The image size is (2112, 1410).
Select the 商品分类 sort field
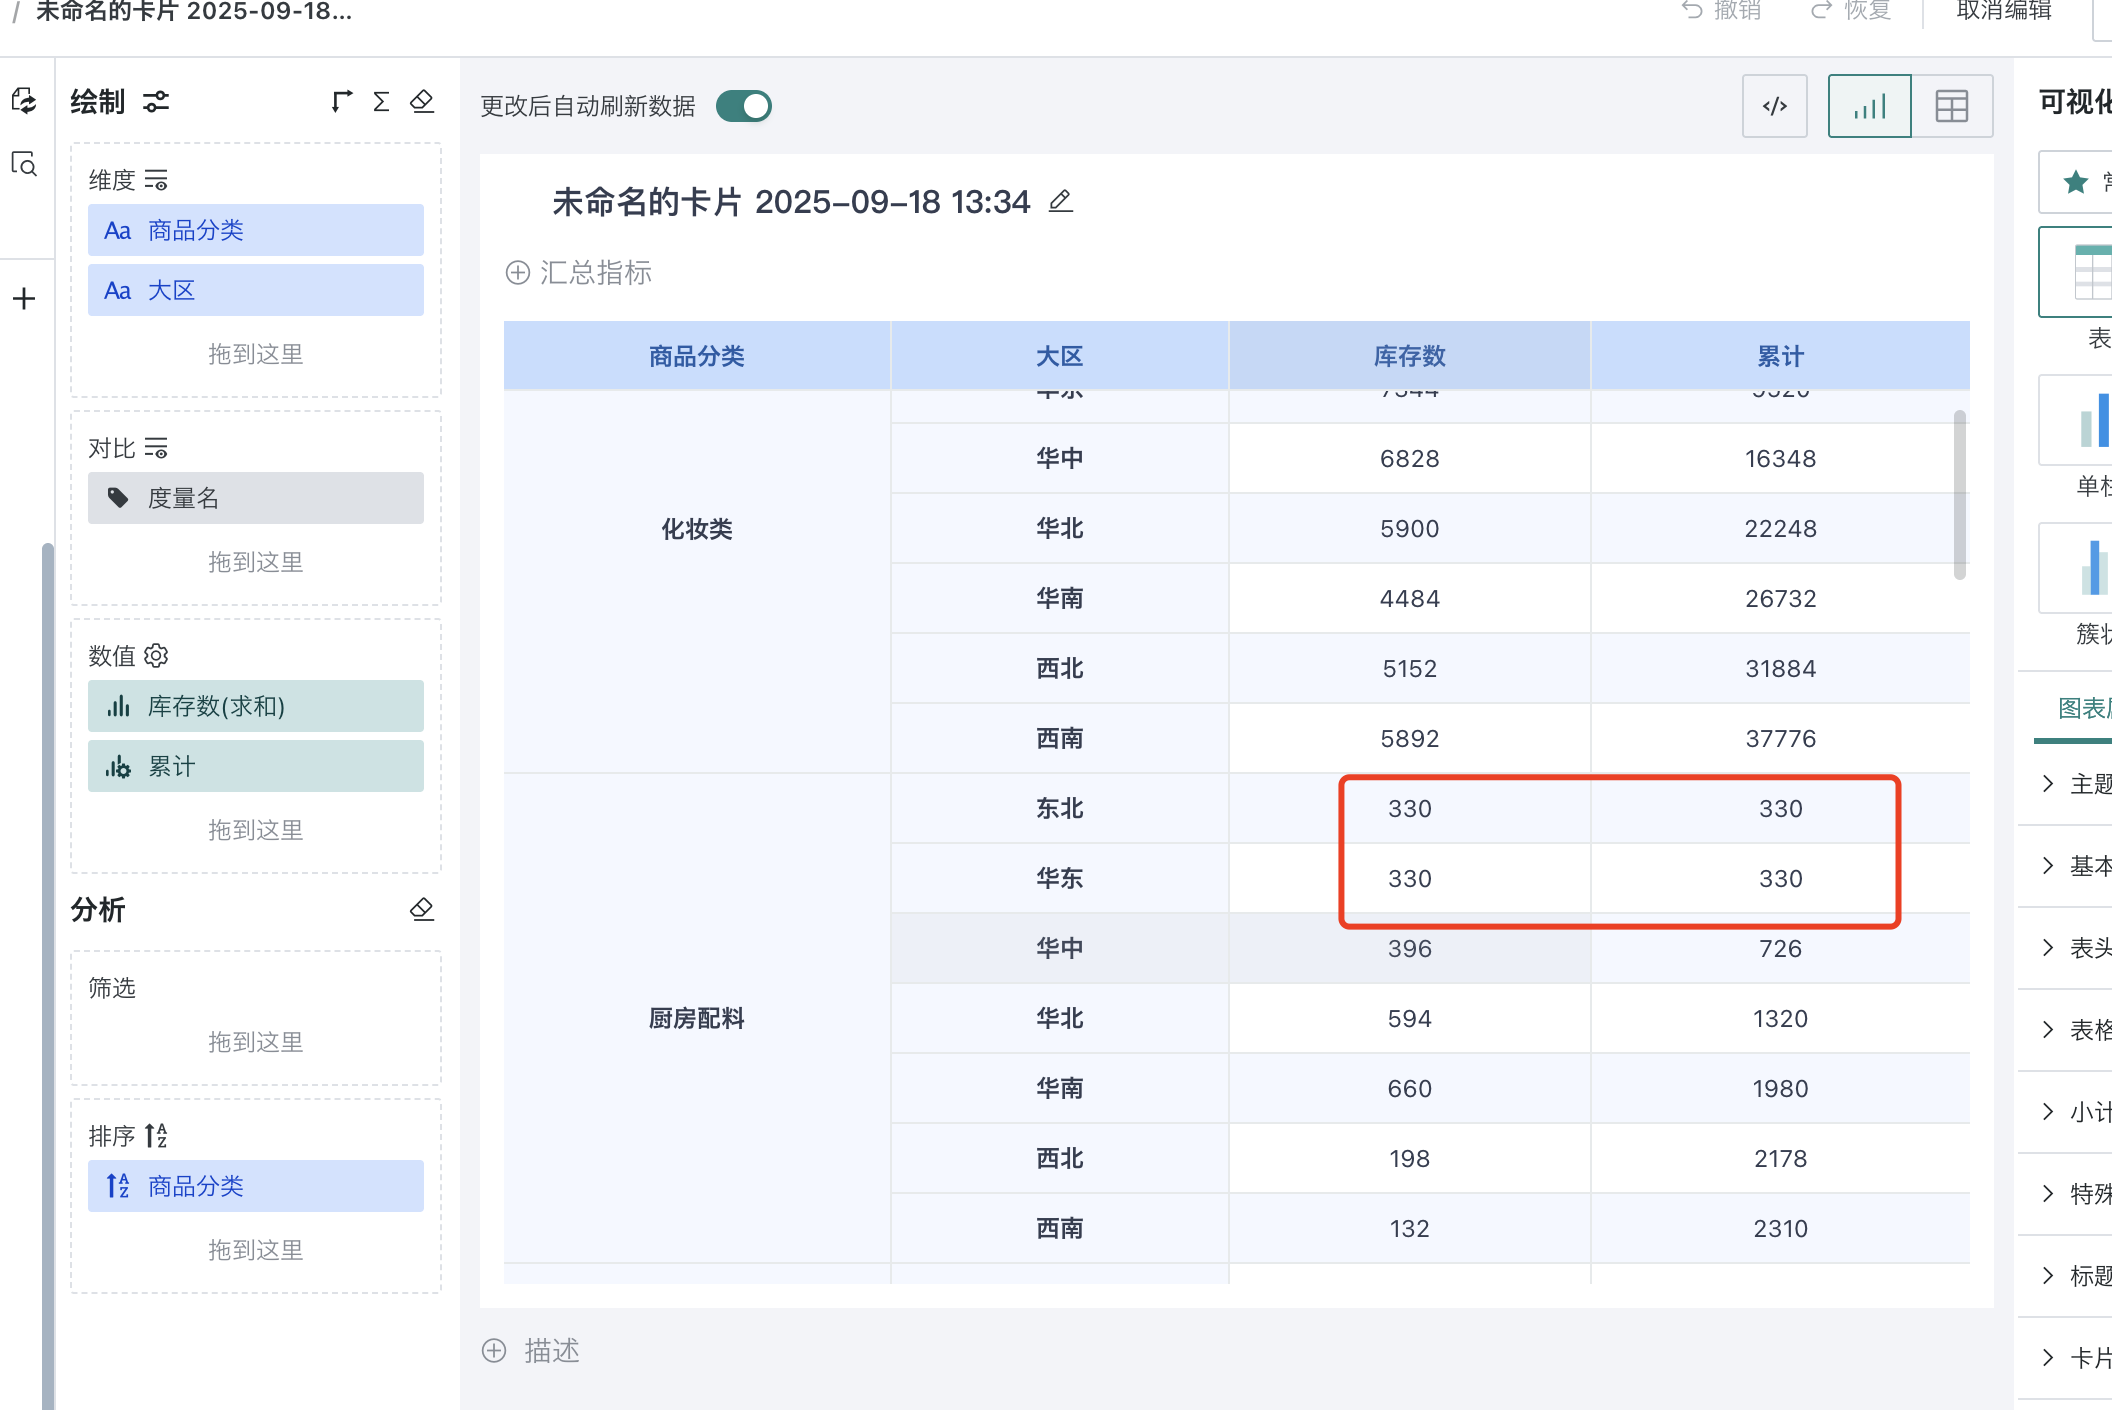tap(256, 1186)
